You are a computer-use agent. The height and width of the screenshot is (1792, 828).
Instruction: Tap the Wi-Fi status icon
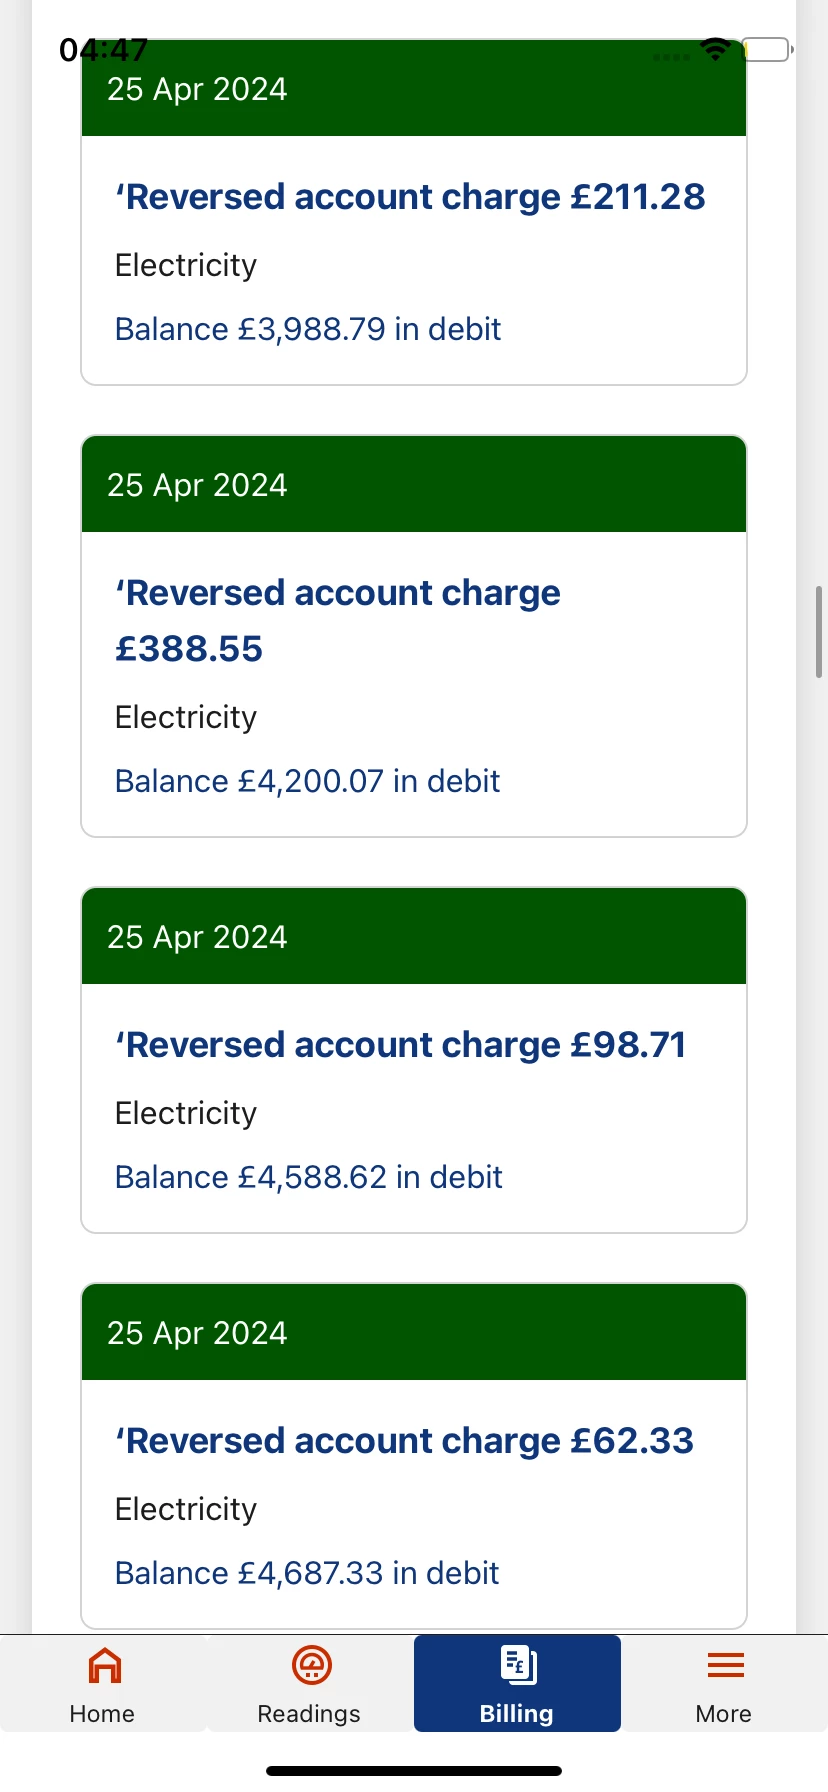coord(716,49)
